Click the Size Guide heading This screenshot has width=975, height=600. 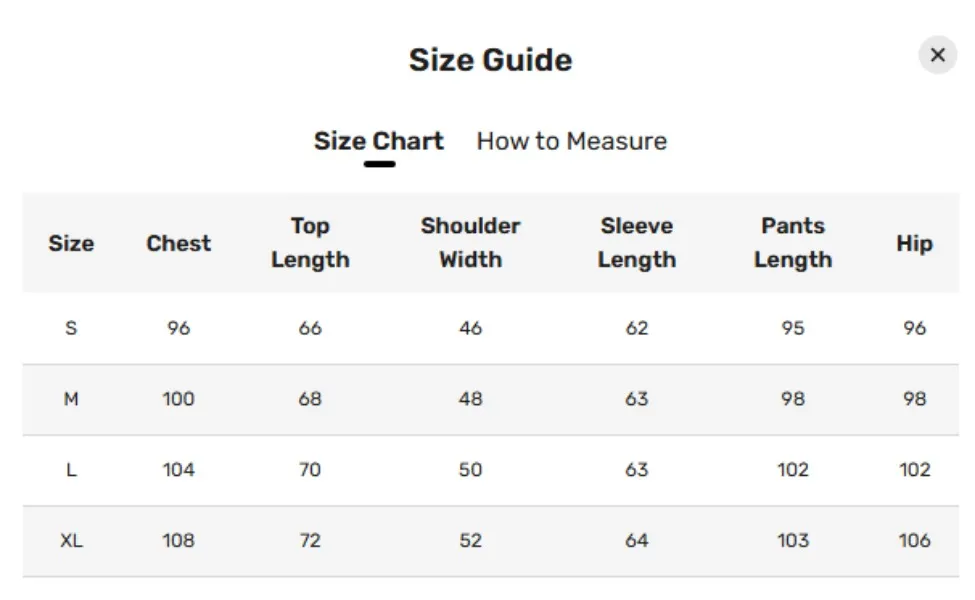490,60
